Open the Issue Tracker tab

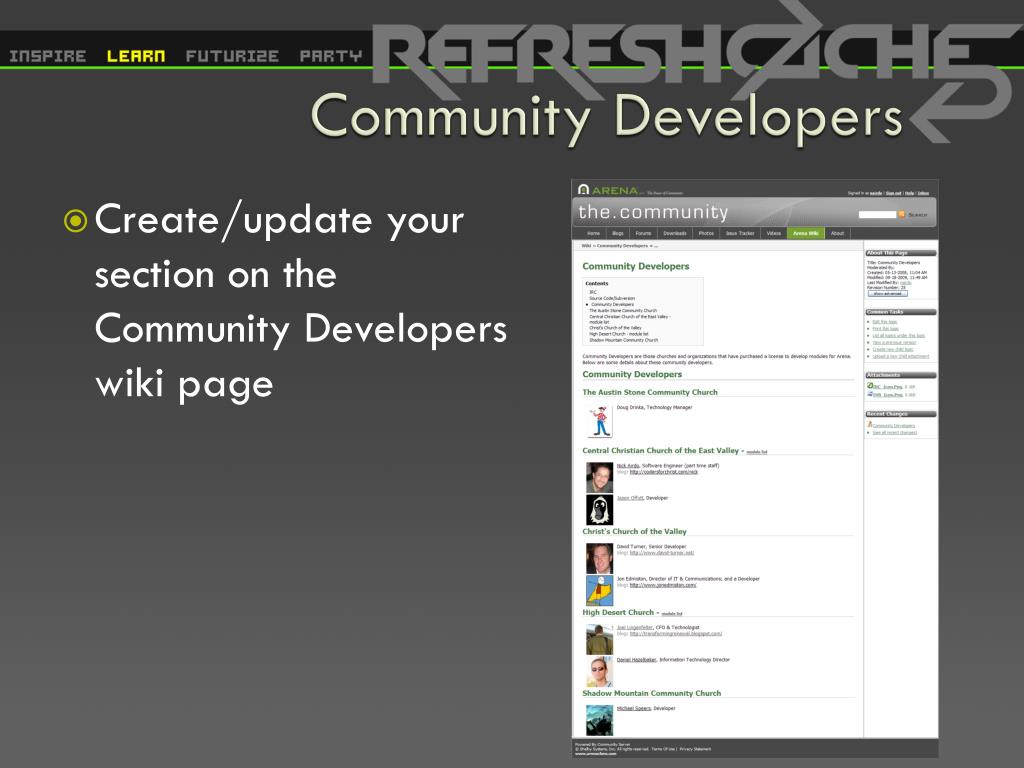pyautogui.click(x=740, y=233)
